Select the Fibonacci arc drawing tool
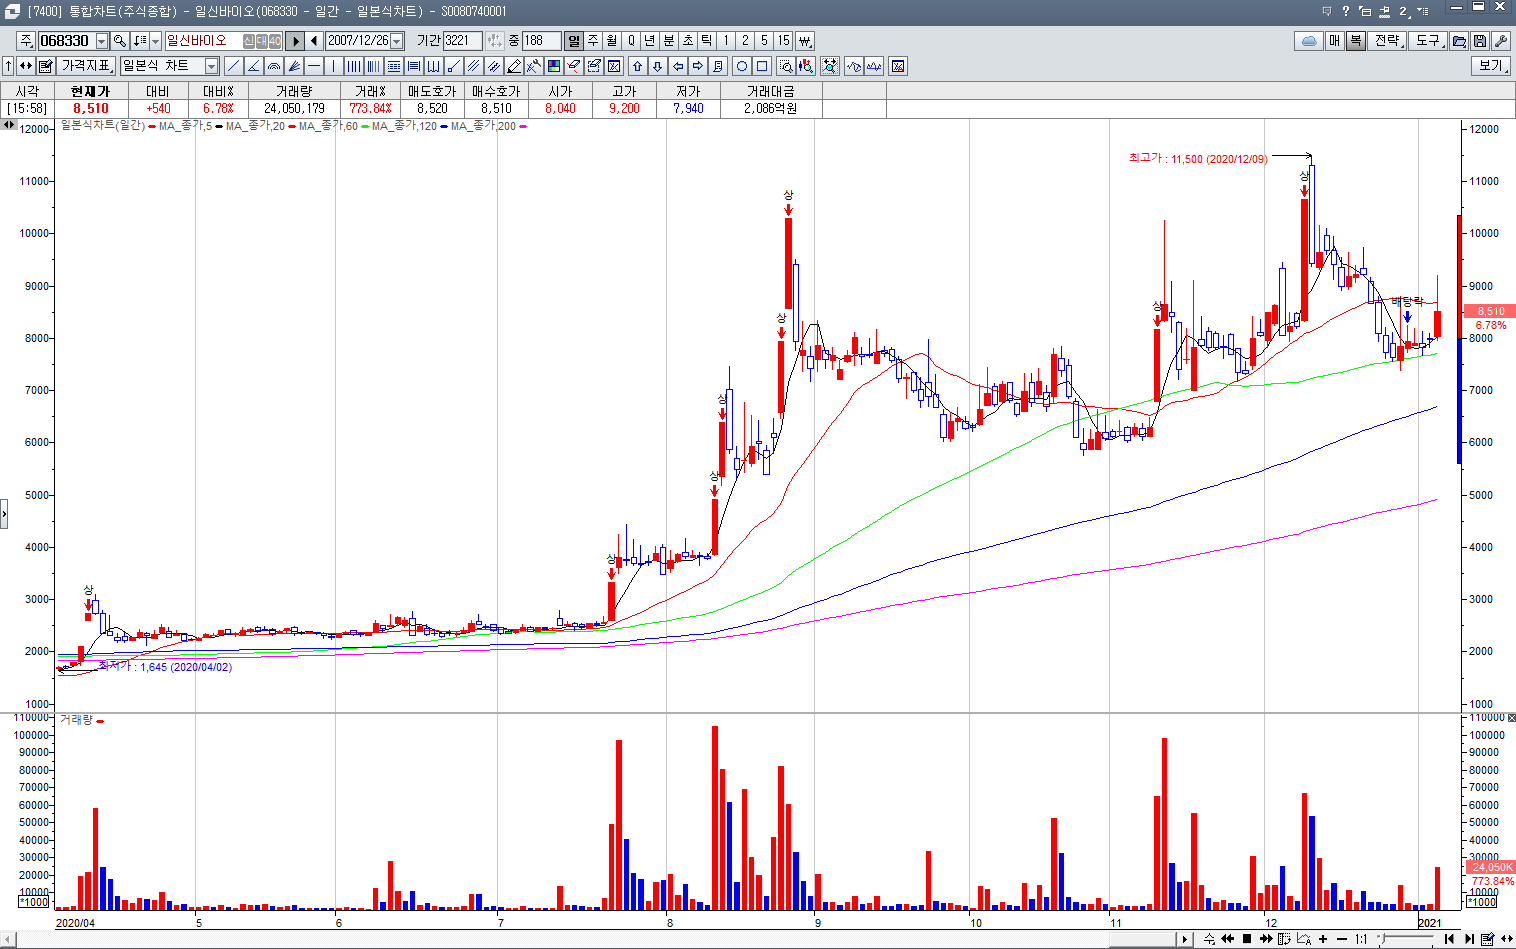This screenshot has width=1516, height=949. pyautogui.click(x=274, y=66)
